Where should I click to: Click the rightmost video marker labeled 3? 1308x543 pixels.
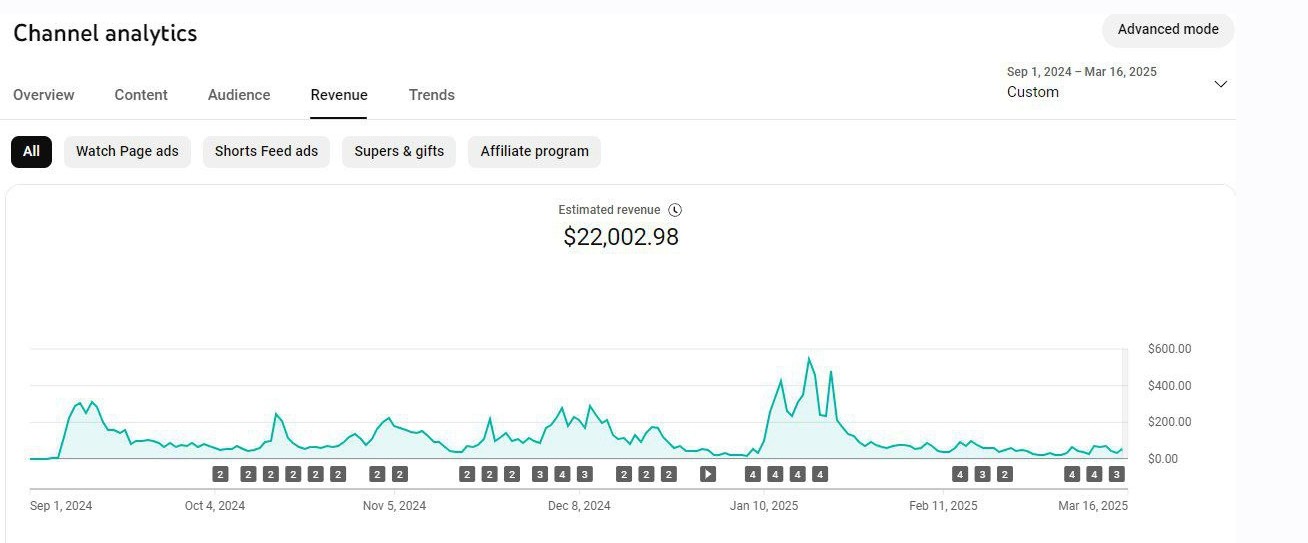tap(1117, 474)
